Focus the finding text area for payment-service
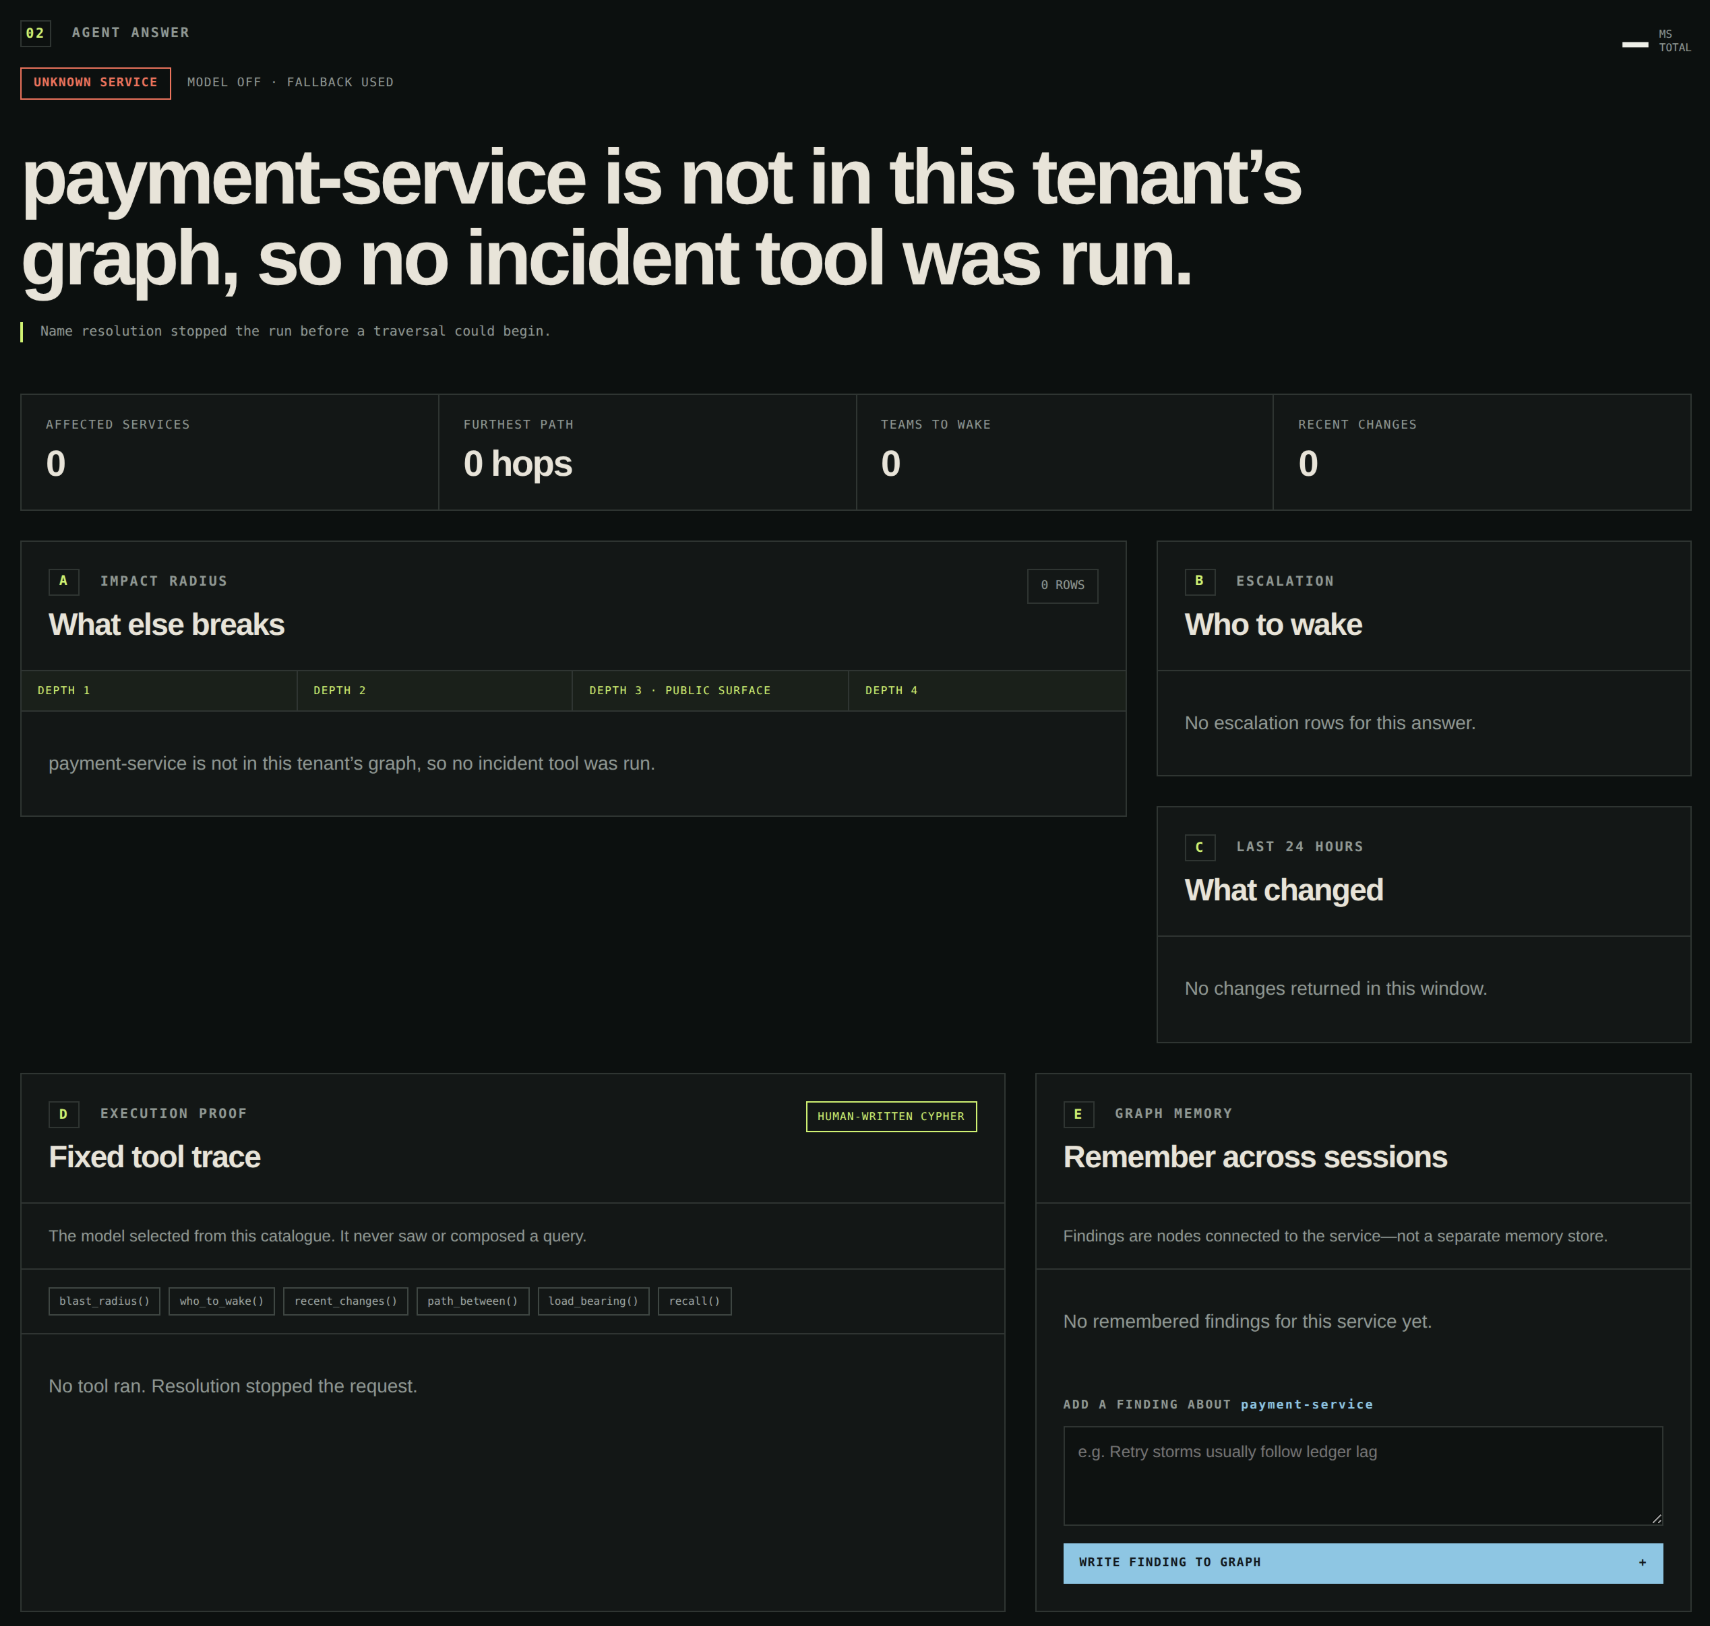This screenshot has width=1710, height=1626. coord(1362,1476)
